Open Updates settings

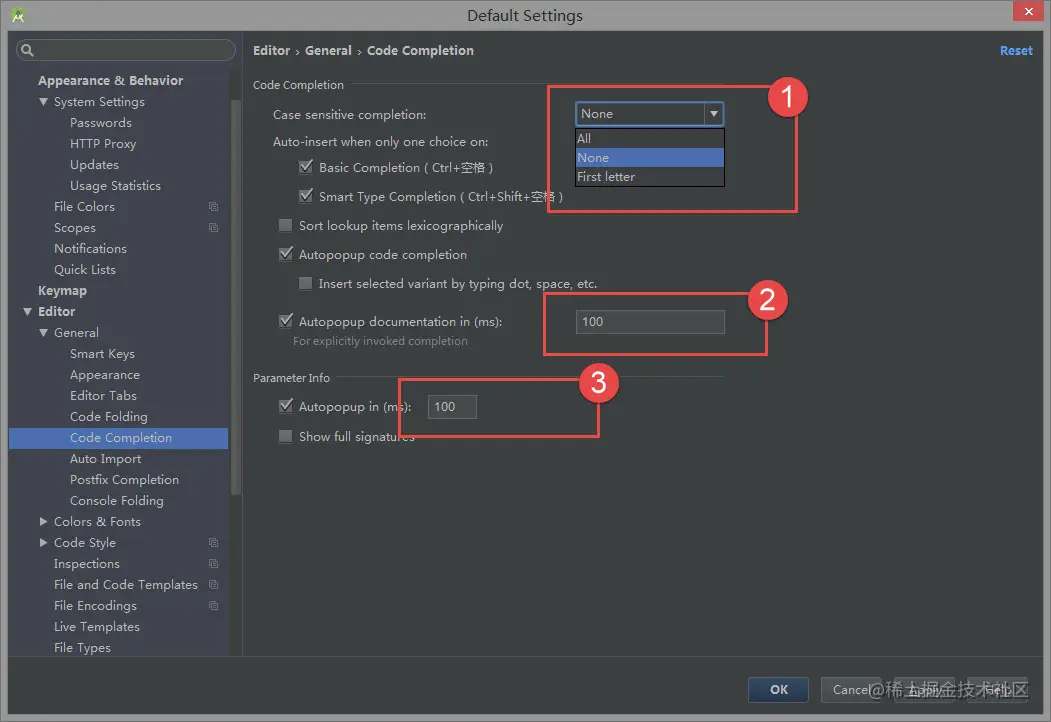[x=94, y=165]
